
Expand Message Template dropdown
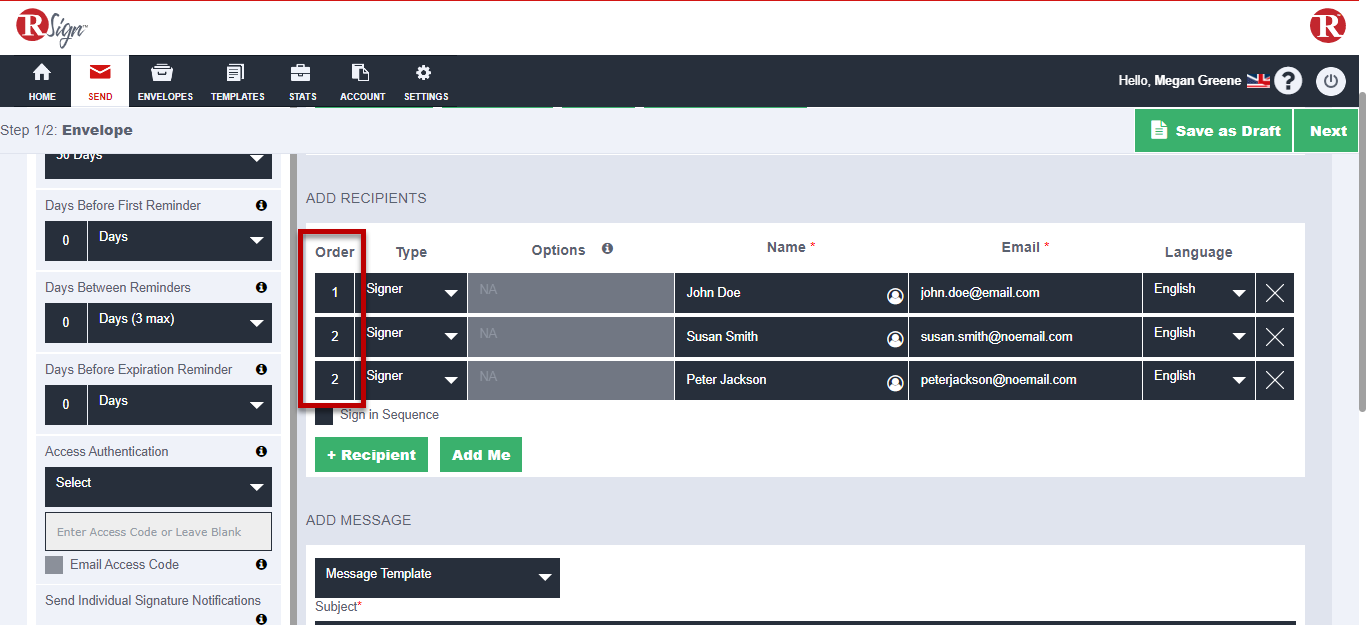437,577
